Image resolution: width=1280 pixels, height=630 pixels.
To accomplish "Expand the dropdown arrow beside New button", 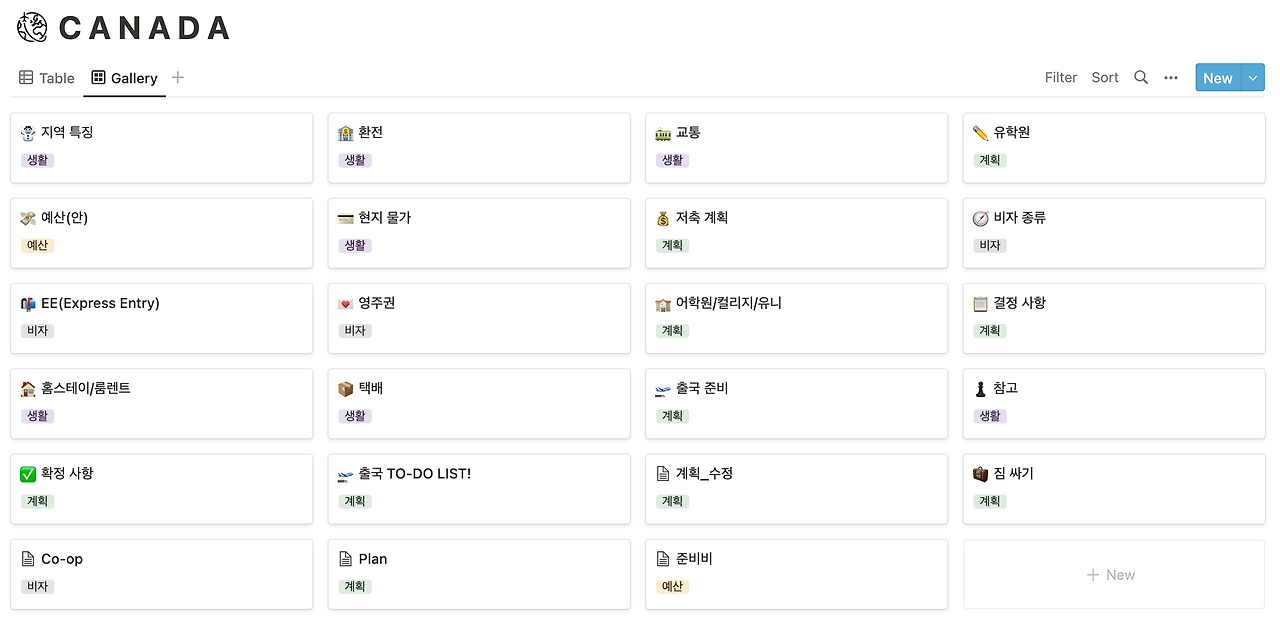I will pyautogui.click(x=1254, y=78).
